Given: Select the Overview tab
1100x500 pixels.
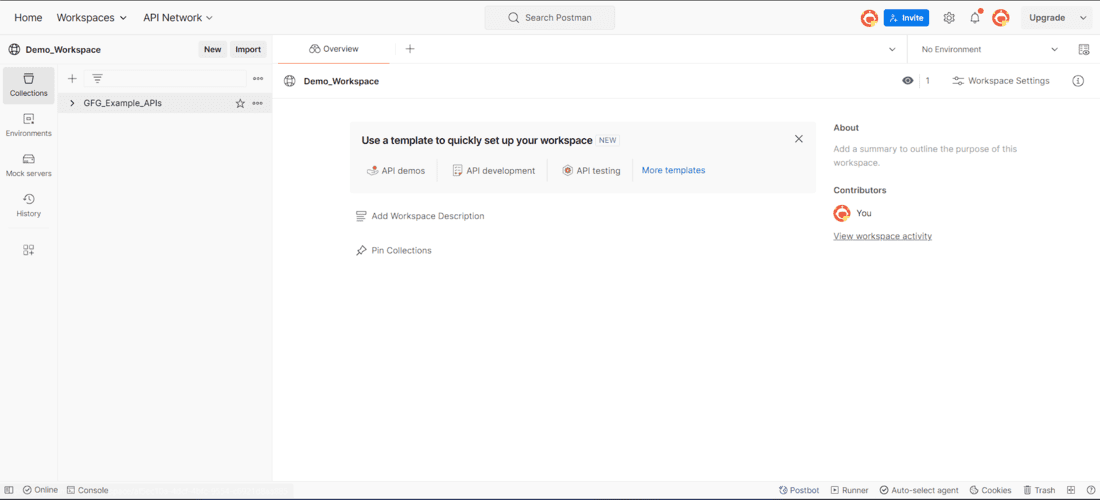Looking at the screenshot, I should coord(334,49).
